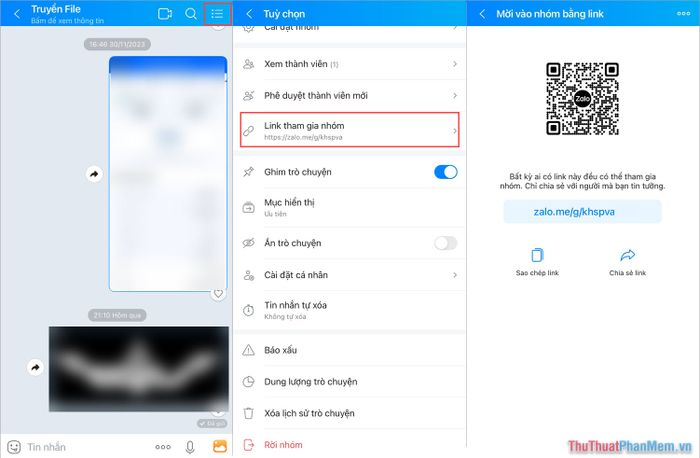The width and height of the screenshot is (700, 458).
Task: Tap the zalo.me/g/khspva link
Action: [x=583, y=212]
